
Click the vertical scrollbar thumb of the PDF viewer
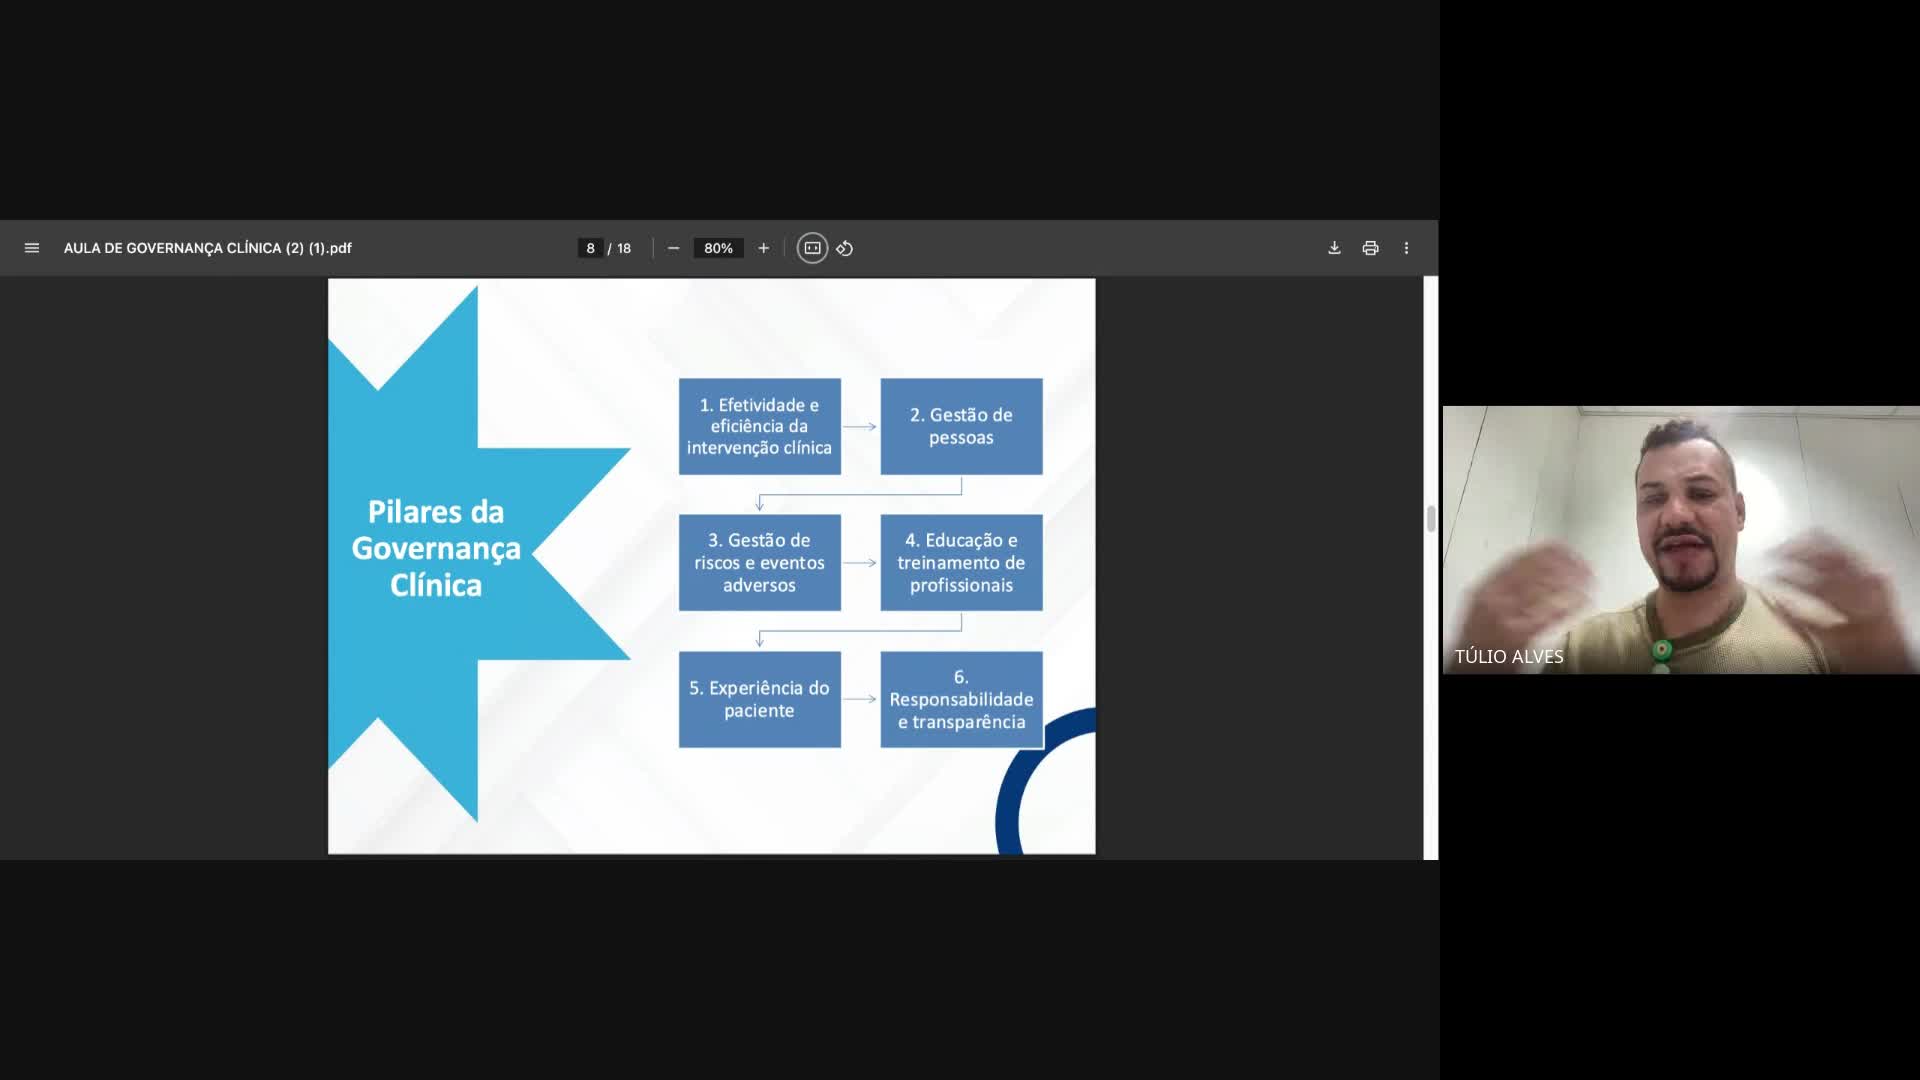[1431, 519]
